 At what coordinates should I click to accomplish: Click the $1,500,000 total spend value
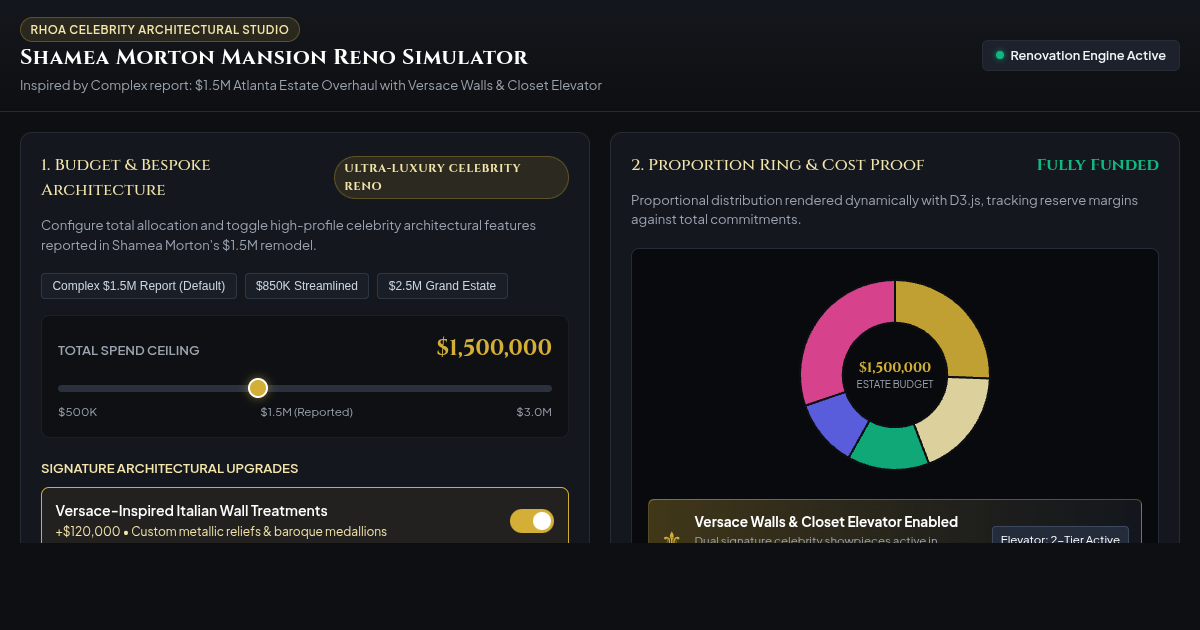point(494,348)
